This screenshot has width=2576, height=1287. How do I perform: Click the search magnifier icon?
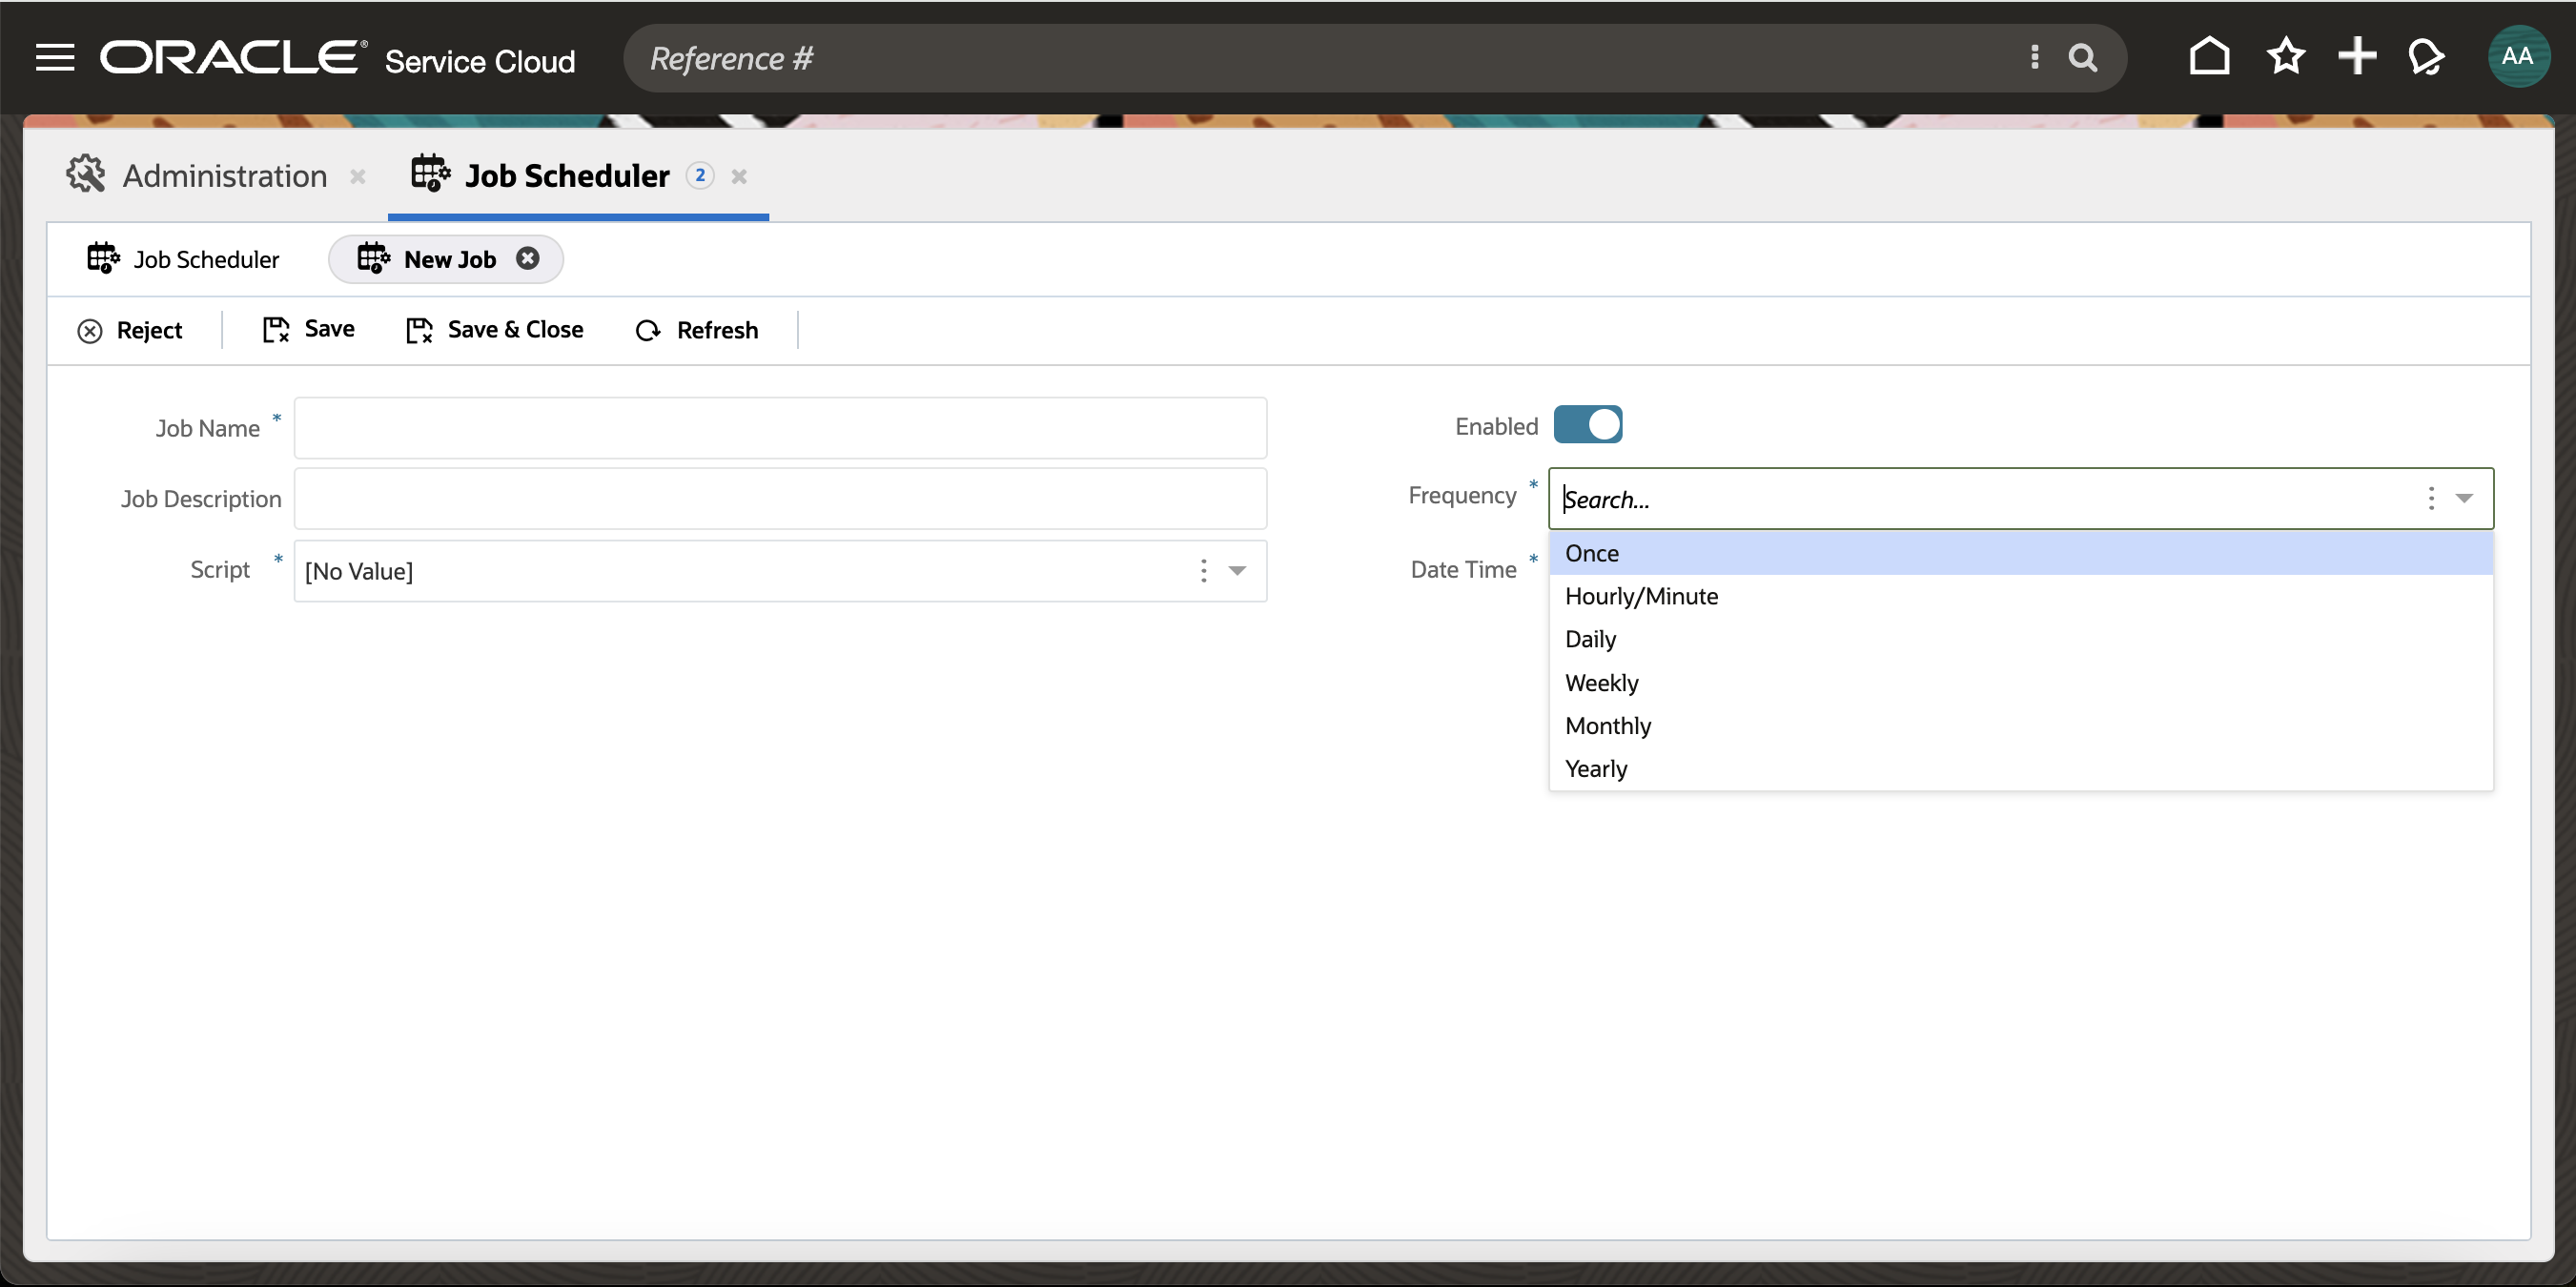tap(2082, 58)
